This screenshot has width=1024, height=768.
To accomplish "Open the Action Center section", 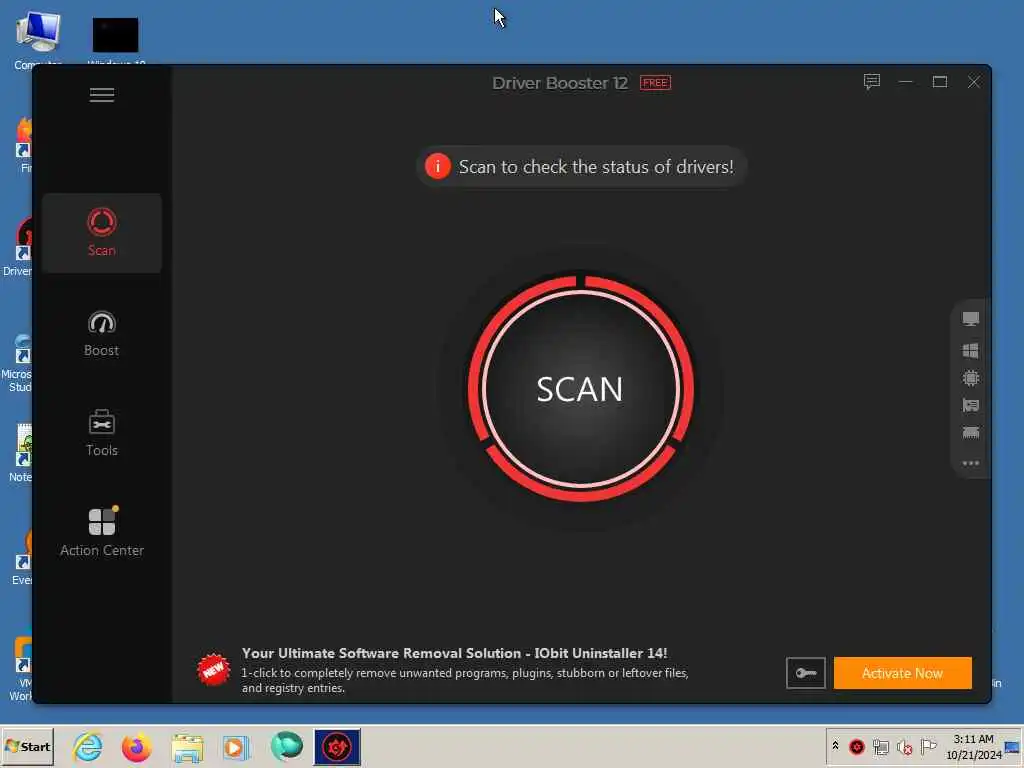I will [x=102, y=532].
